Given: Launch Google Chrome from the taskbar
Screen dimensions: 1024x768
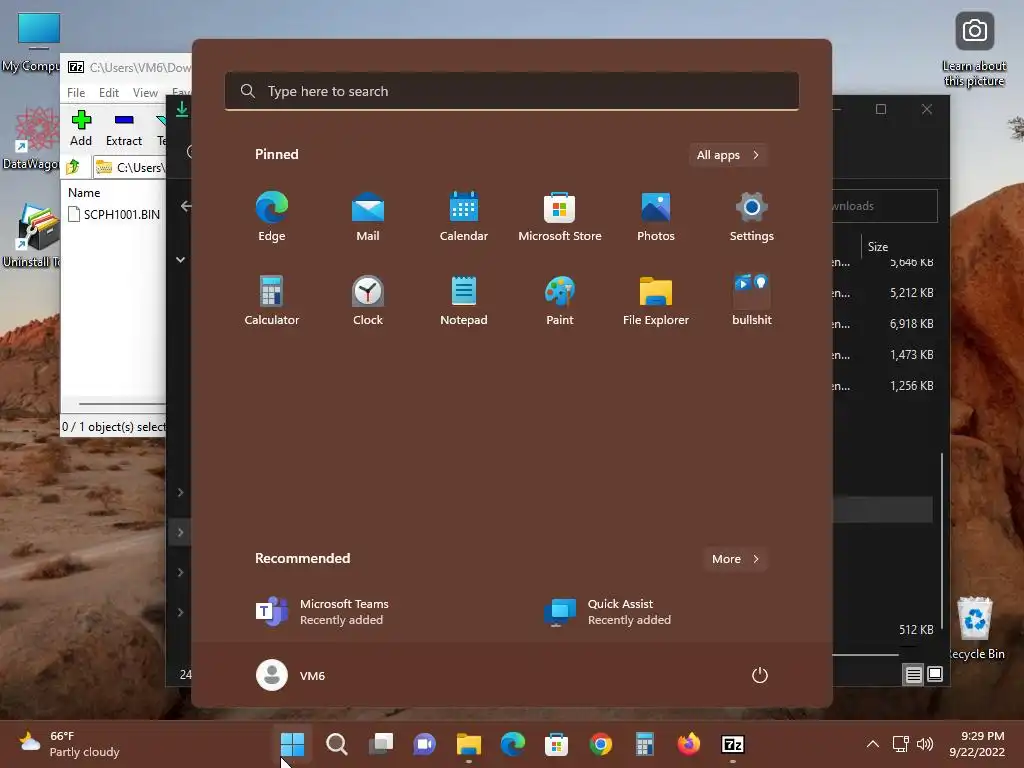Looking at the screenshot, I should 601,744.
